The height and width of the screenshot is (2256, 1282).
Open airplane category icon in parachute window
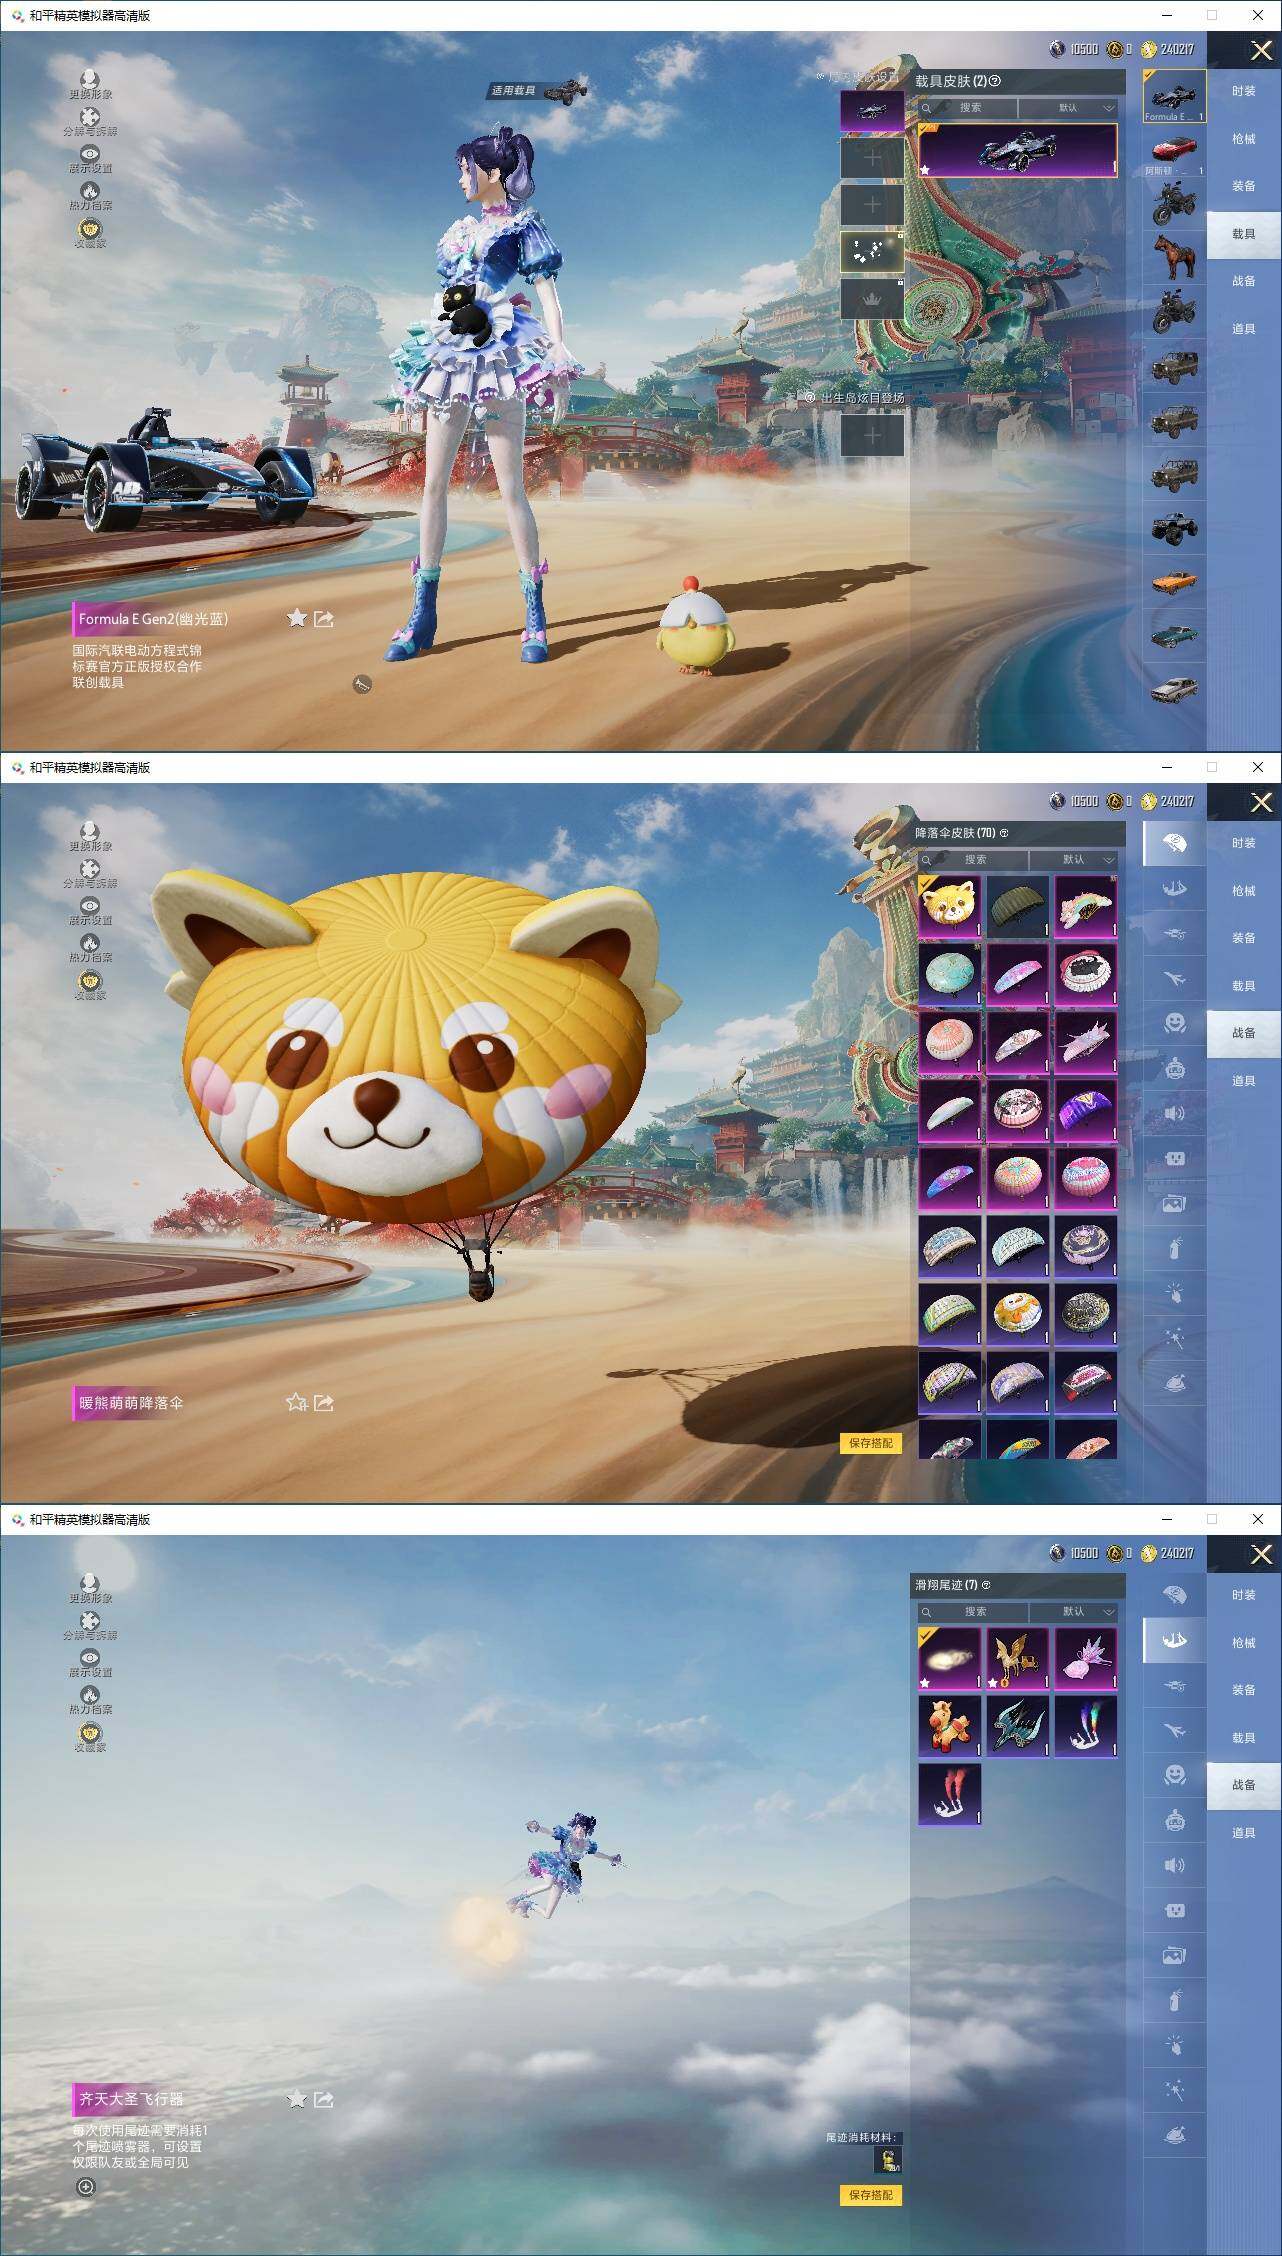[1175, 978]
